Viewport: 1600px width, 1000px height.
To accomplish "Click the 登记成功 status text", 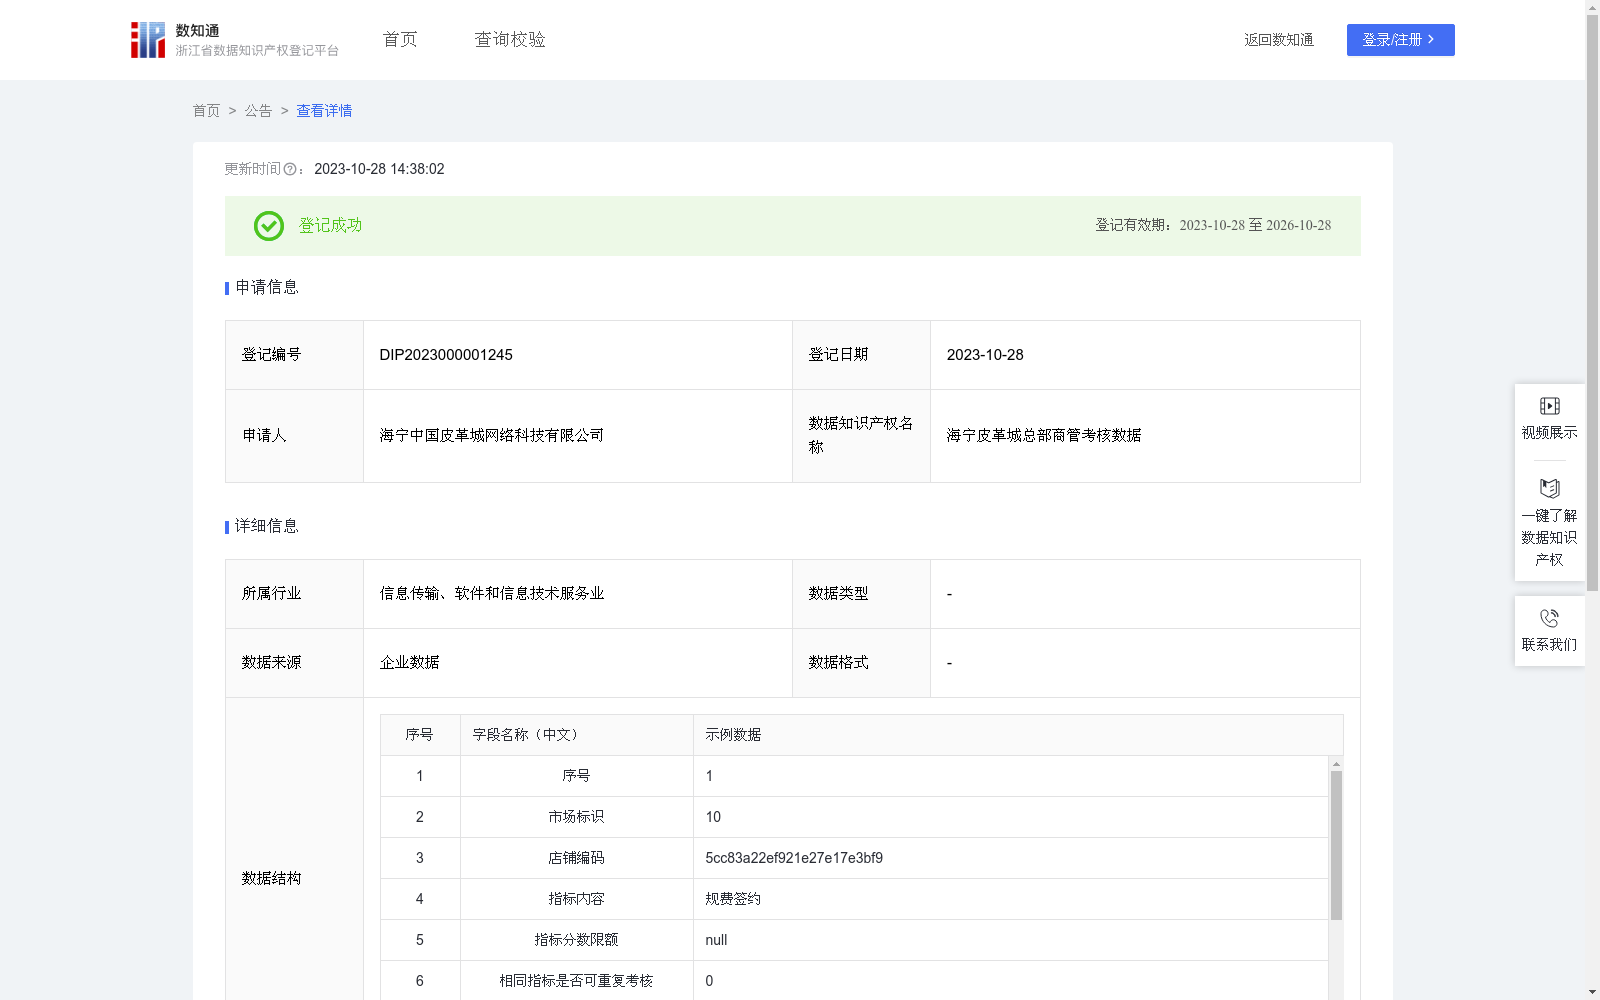I will (330, 226).
